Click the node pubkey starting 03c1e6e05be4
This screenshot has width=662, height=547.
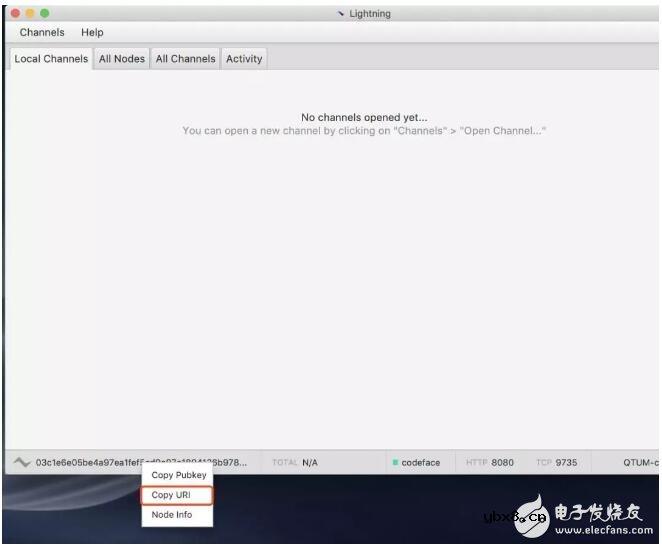click(x=141, y=462)
